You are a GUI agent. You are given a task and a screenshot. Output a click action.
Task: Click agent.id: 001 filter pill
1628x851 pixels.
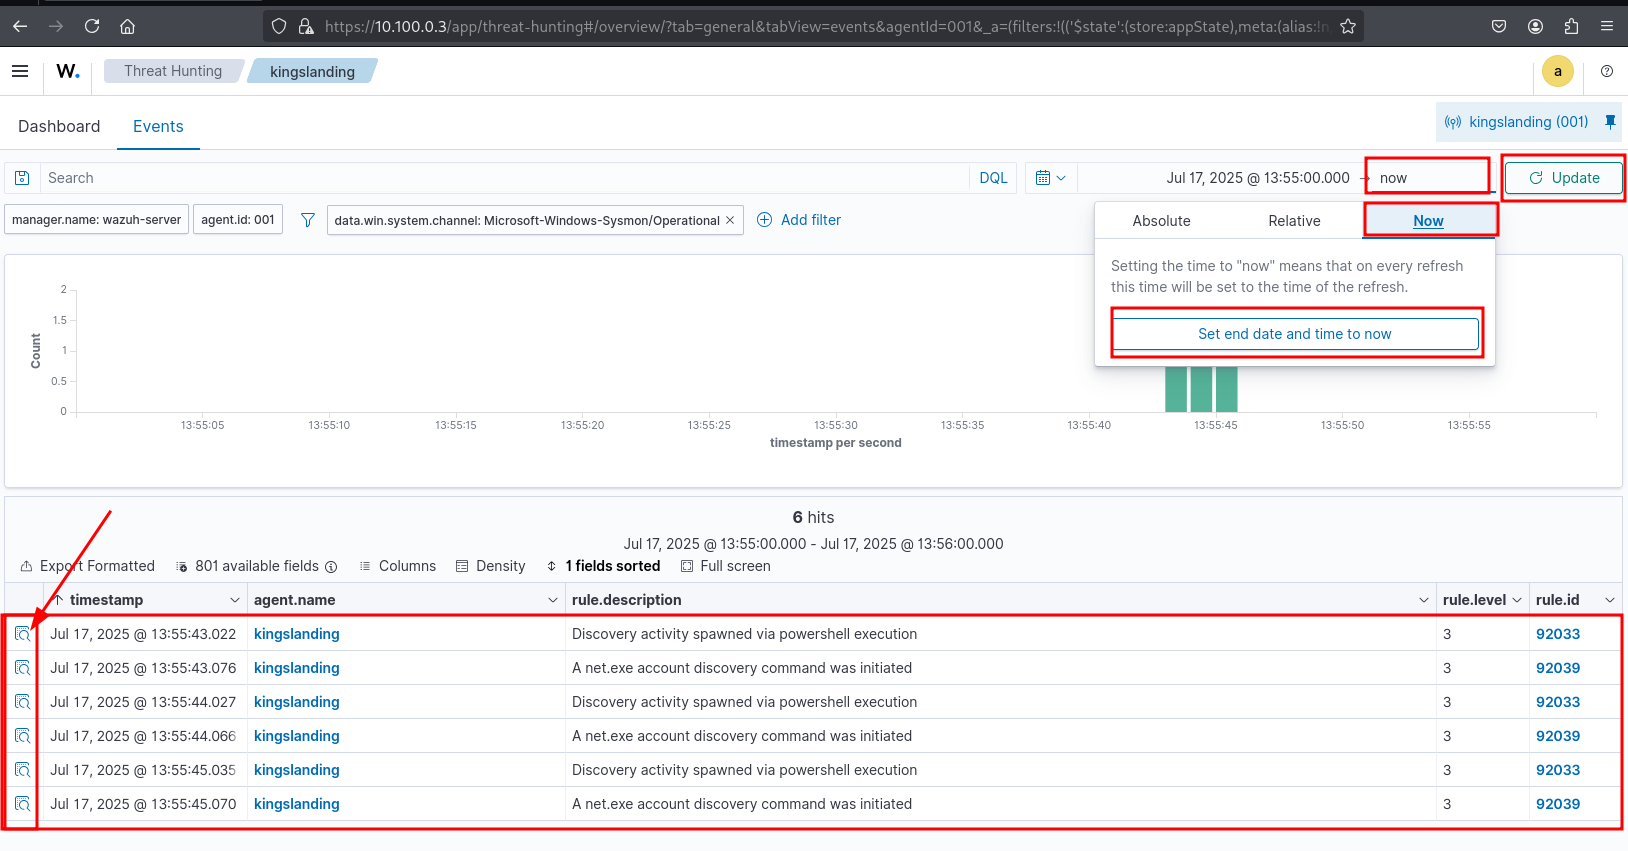237,220
